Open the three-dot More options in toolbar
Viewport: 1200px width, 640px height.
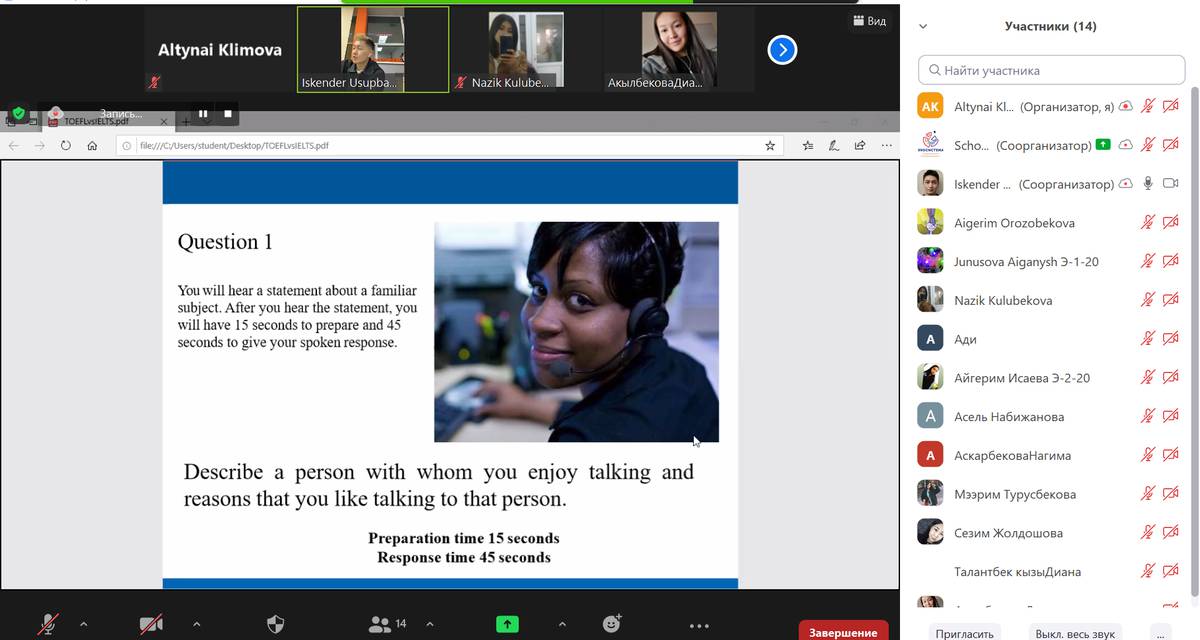(x=699, y=626)
